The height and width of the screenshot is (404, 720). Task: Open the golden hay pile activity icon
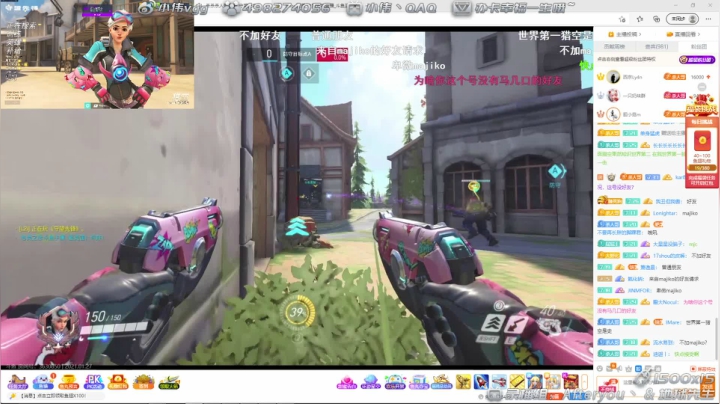coord(143,382)
